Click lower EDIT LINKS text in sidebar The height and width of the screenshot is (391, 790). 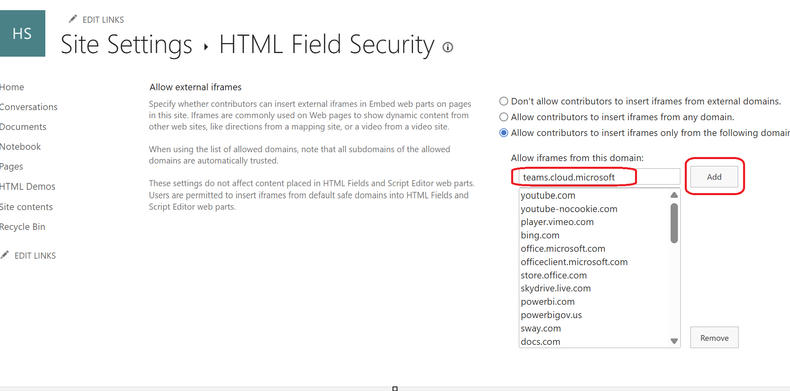(x=35, y=255)
